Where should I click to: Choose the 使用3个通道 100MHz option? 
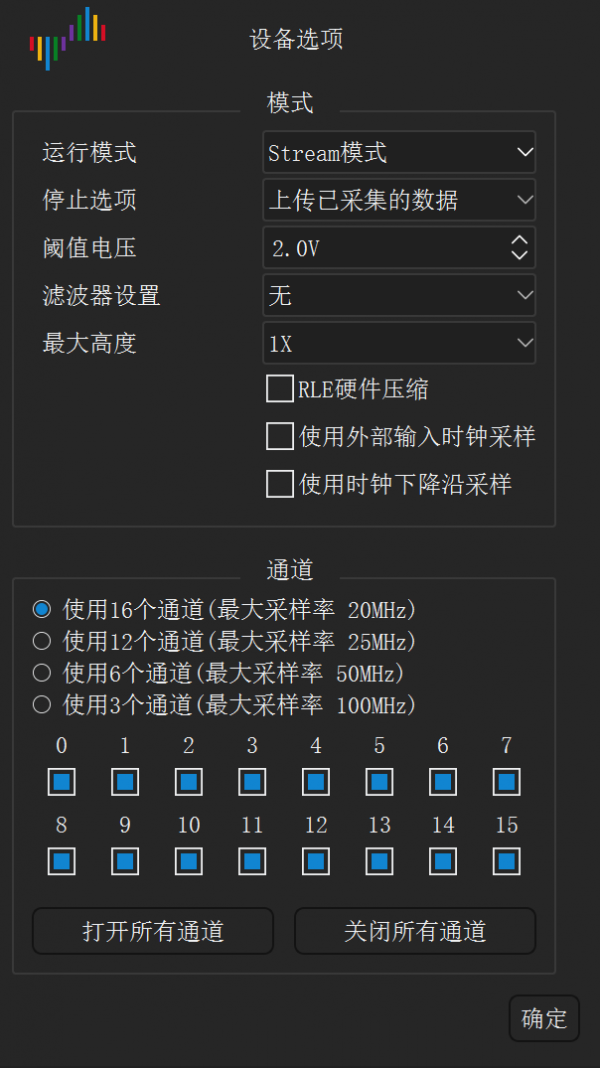41,704
